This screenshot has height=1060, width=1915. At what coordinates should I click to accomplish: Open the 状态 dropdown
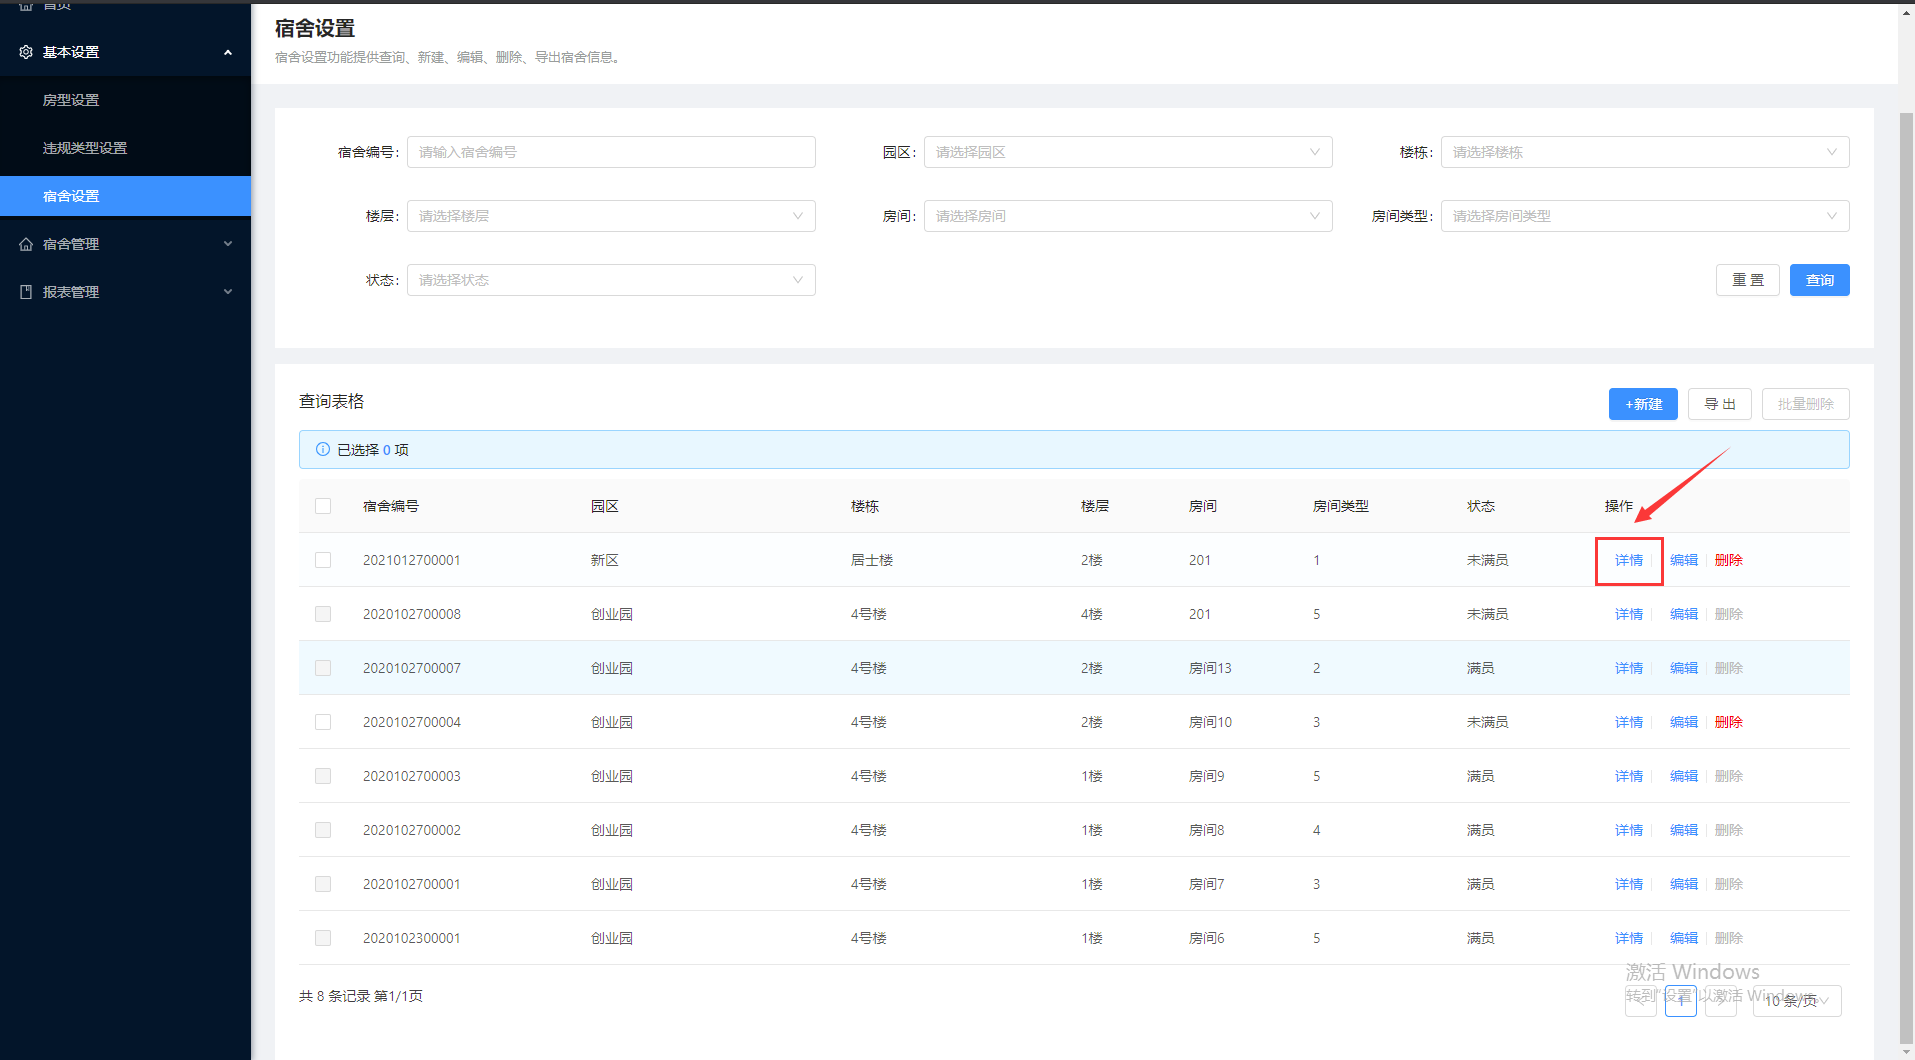point(611,280)
